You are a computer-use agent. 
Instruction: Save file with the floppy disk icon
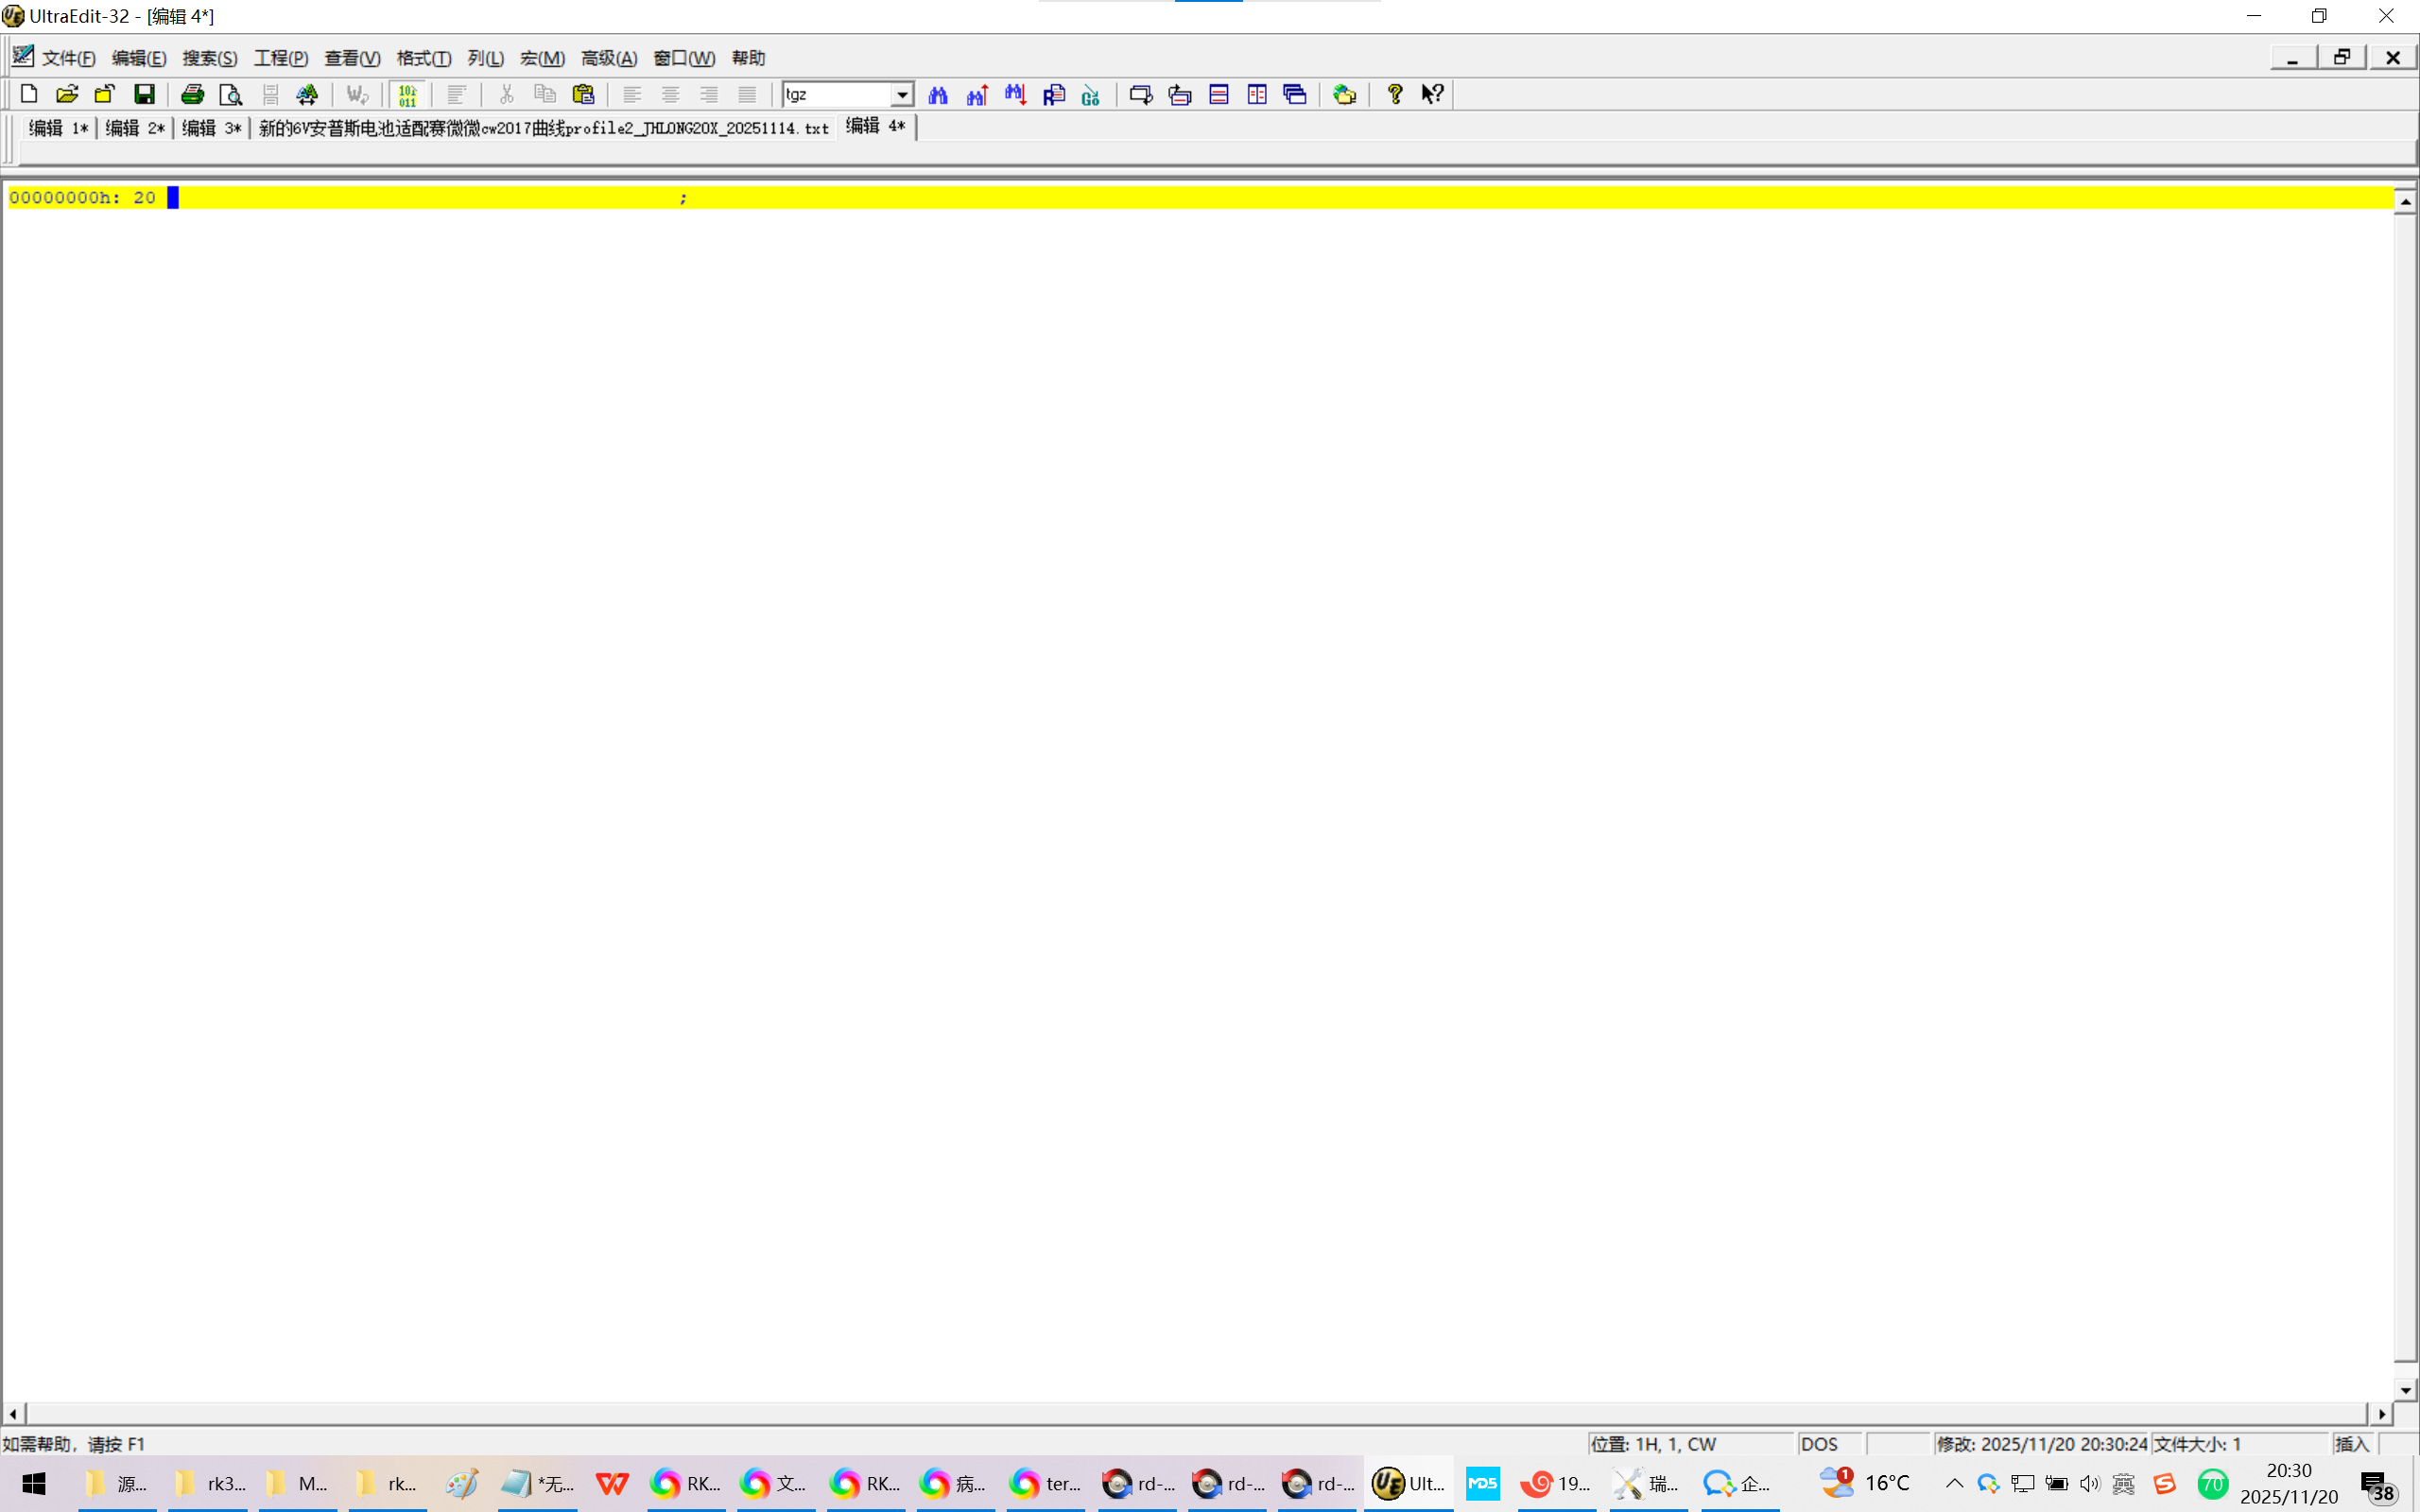tap(144, 94)
